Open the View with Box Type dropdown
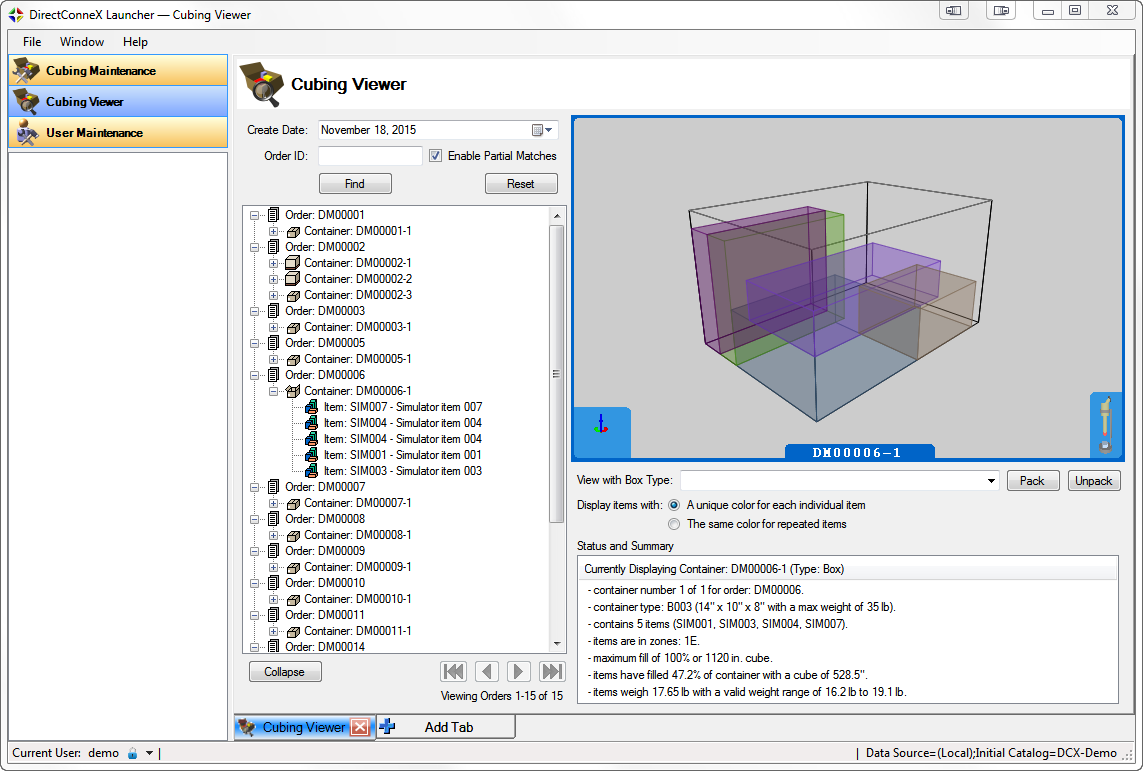Screen dimensions: 1143x771 click(x=991, y=481)
